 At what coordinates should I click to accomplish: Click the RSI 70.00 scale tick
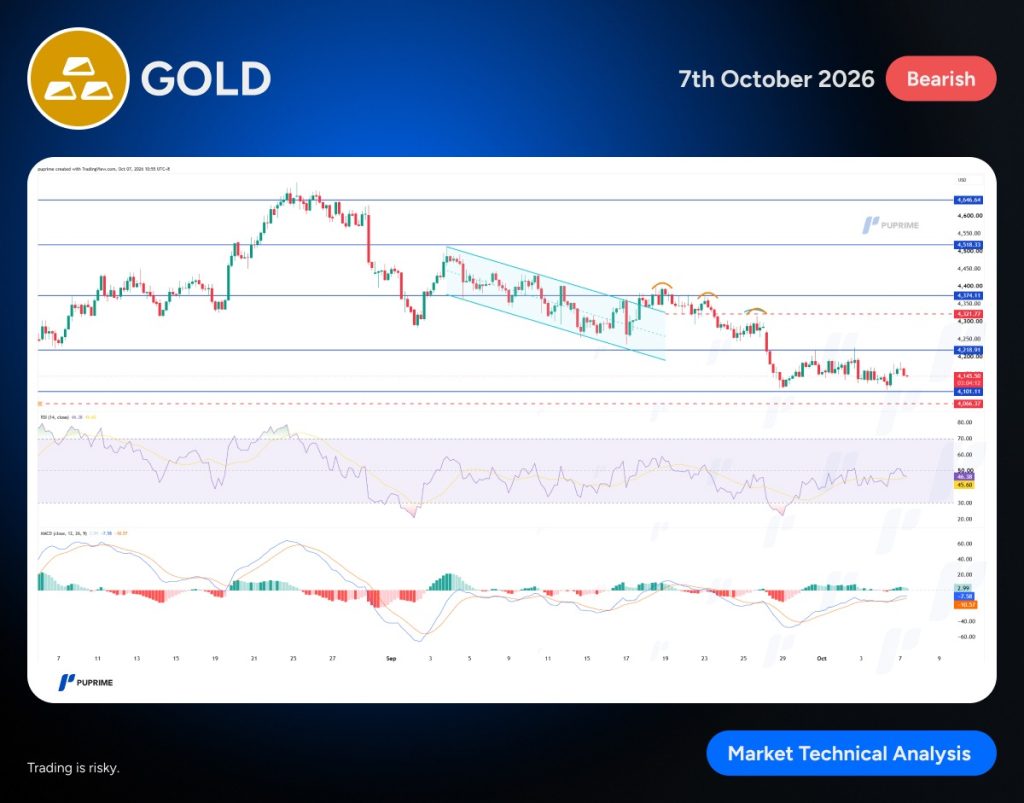965,439
